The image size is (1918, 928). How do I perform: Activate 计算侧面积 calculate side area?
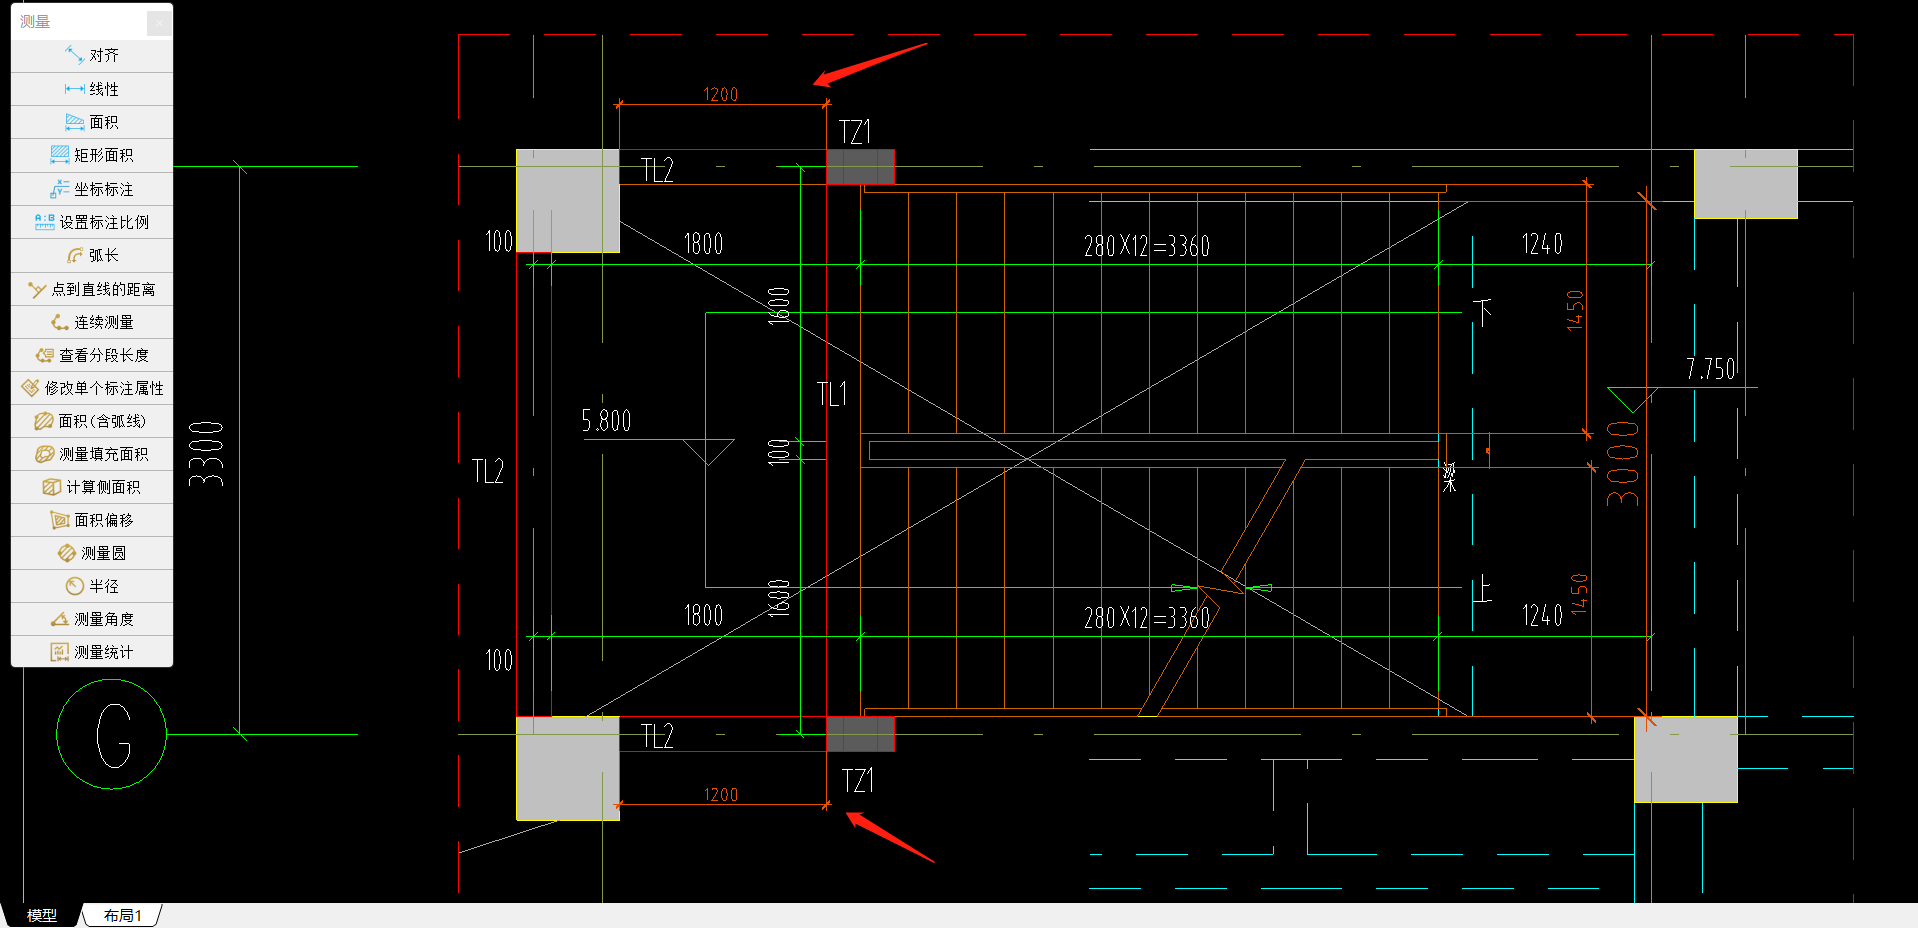[92, 487]
